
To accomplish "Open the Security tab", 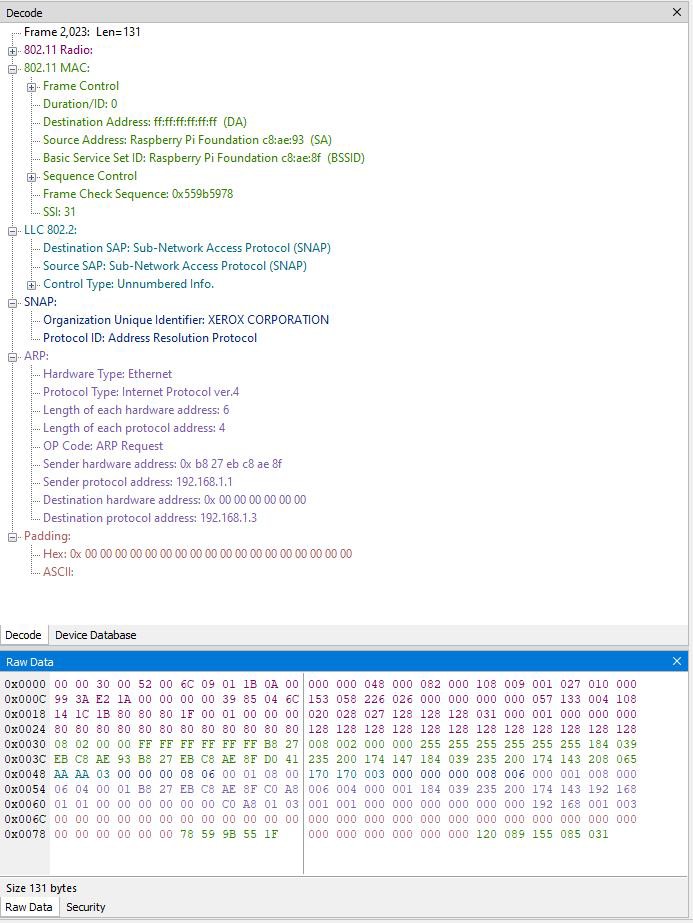I will tap(85, 907).
